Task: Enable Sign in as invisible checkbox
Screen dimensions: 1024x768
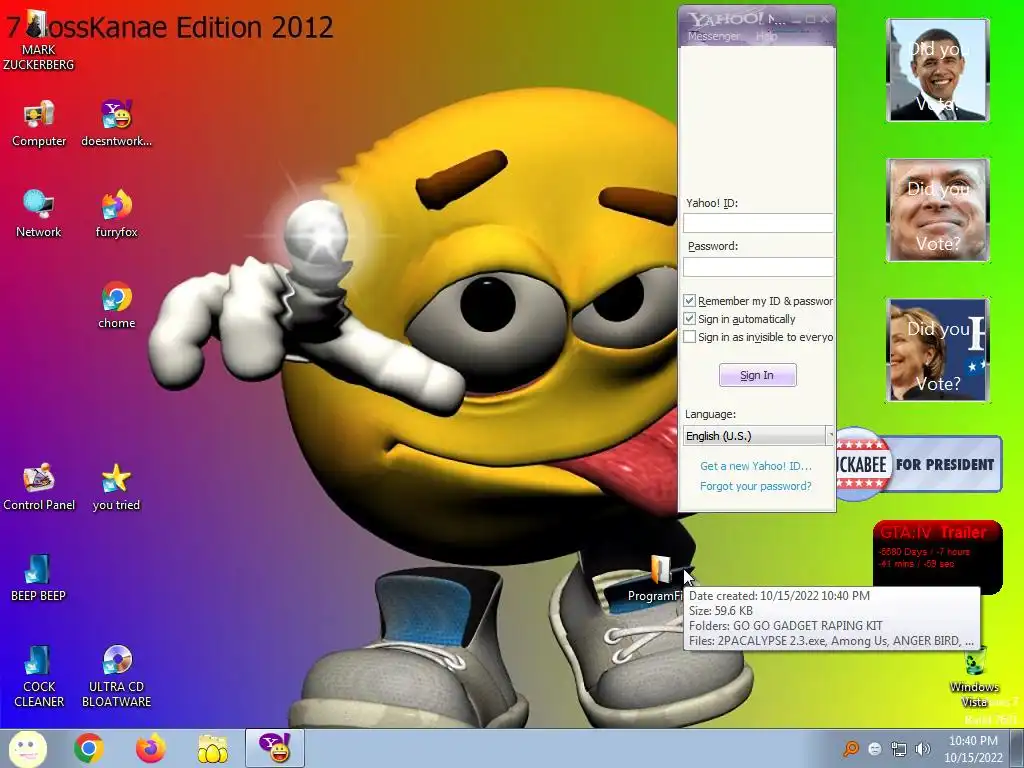Action: (x=689, y=337)
